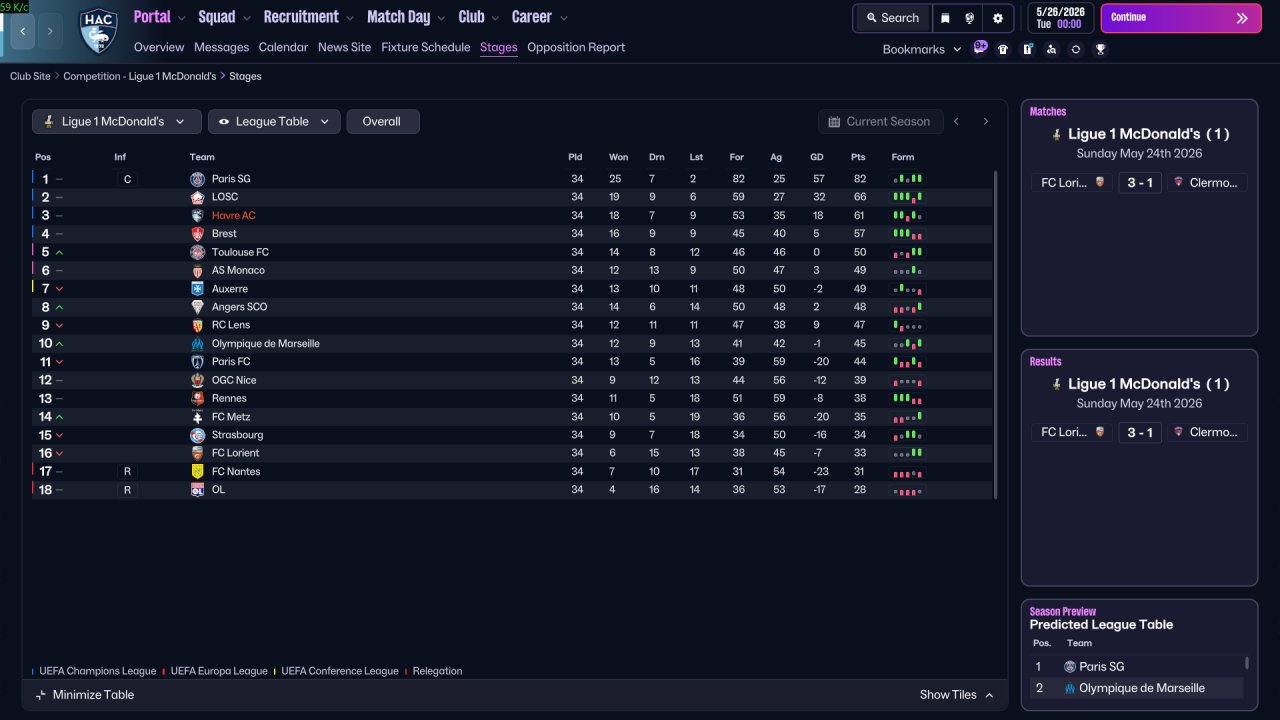Click Show Tiles at the bottom
1280x720 pixels.
tap(957, 695)
